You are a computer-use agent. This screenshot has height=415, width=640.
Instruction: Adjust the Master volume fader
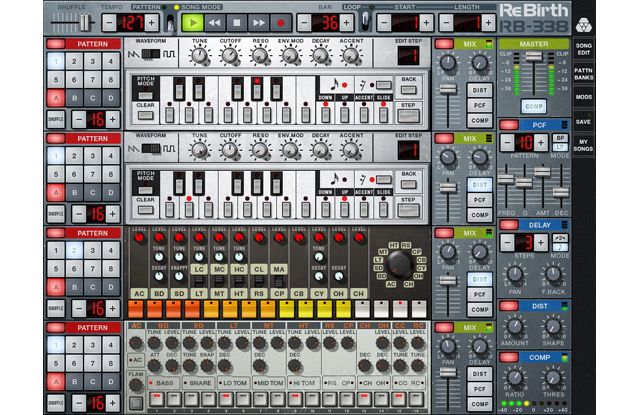point(534,56)
